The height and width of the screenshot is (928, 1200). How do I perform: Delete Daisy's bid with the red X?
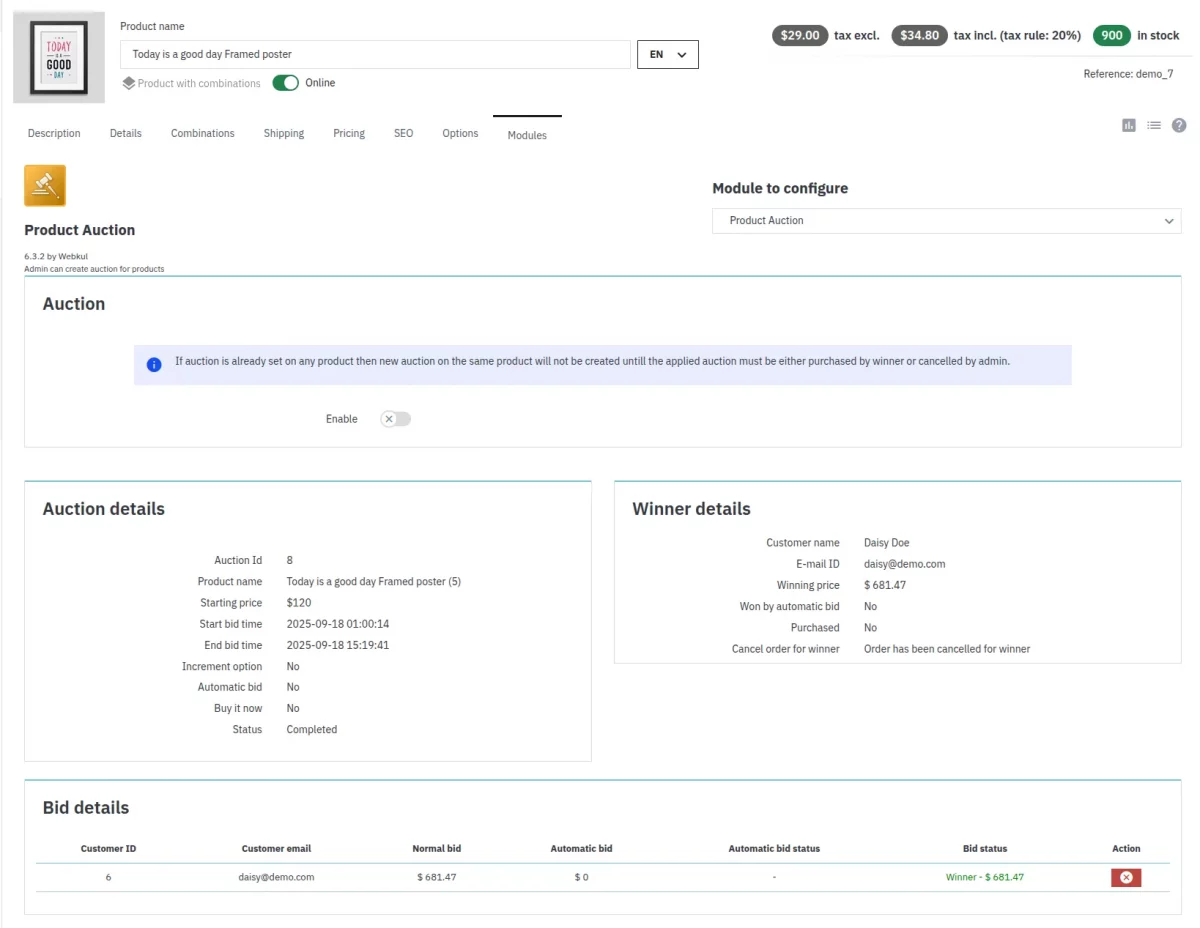pos(1126,877)
